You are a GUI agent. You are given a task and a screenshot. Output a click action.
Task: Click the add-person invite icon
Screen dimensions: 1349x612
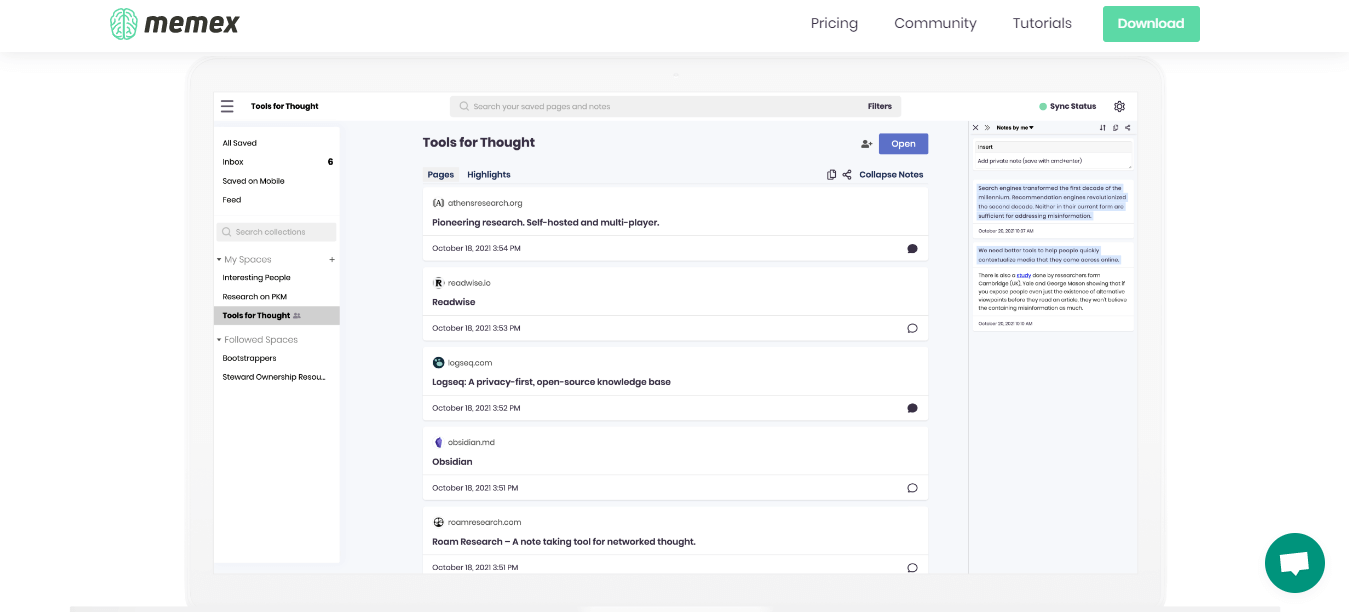click(x=866, y=144)
